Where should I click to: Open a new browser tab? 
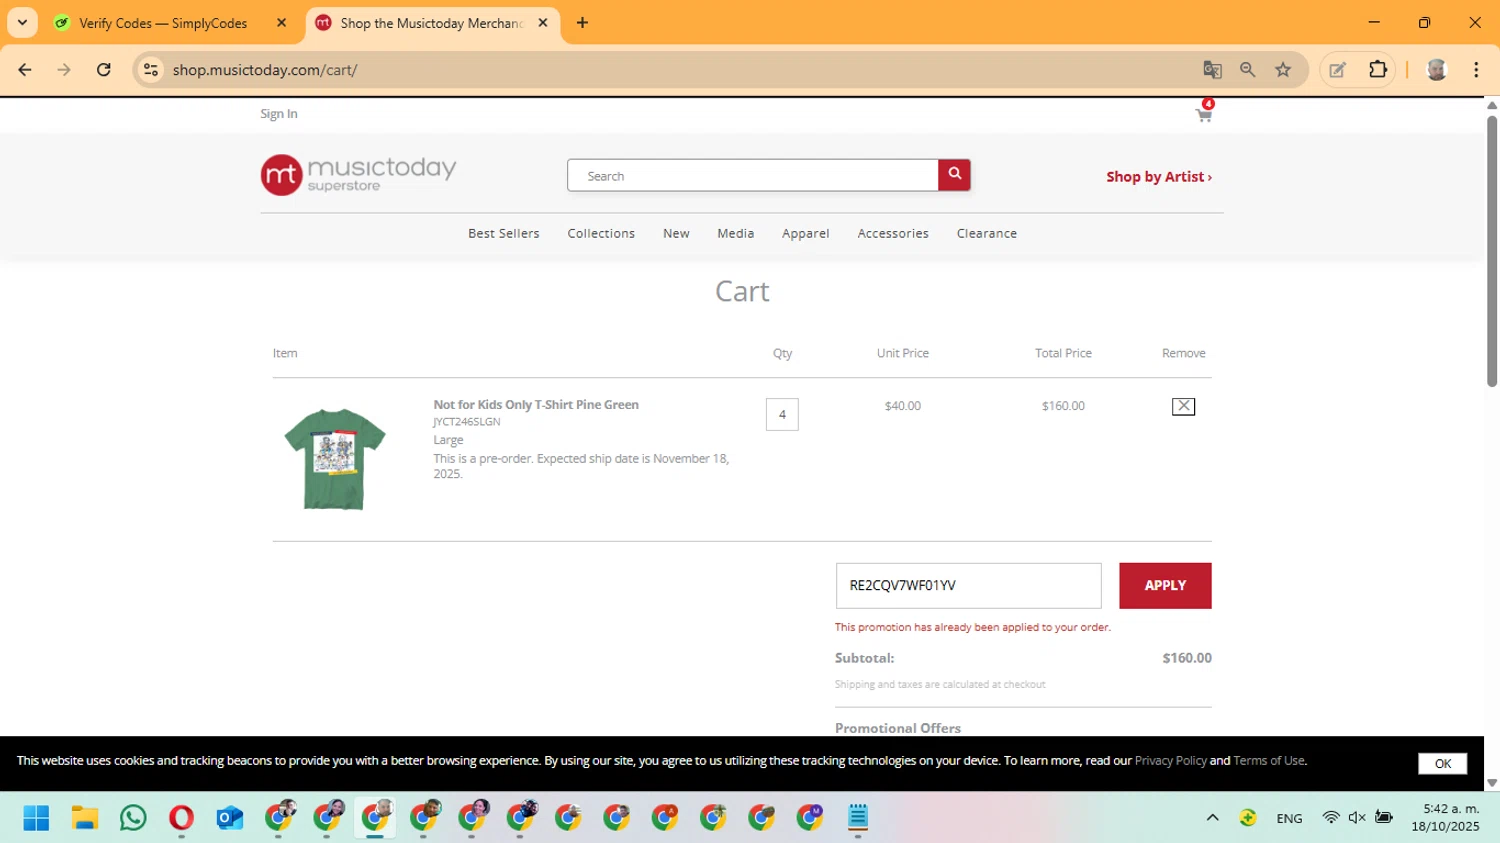pyautogui.click(x=582, y=23)
